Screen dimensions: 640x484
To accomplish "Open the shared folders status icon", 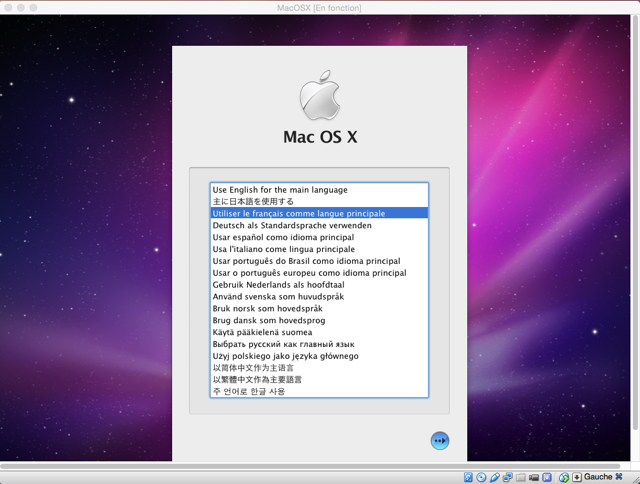I will (x=521, y=477).
